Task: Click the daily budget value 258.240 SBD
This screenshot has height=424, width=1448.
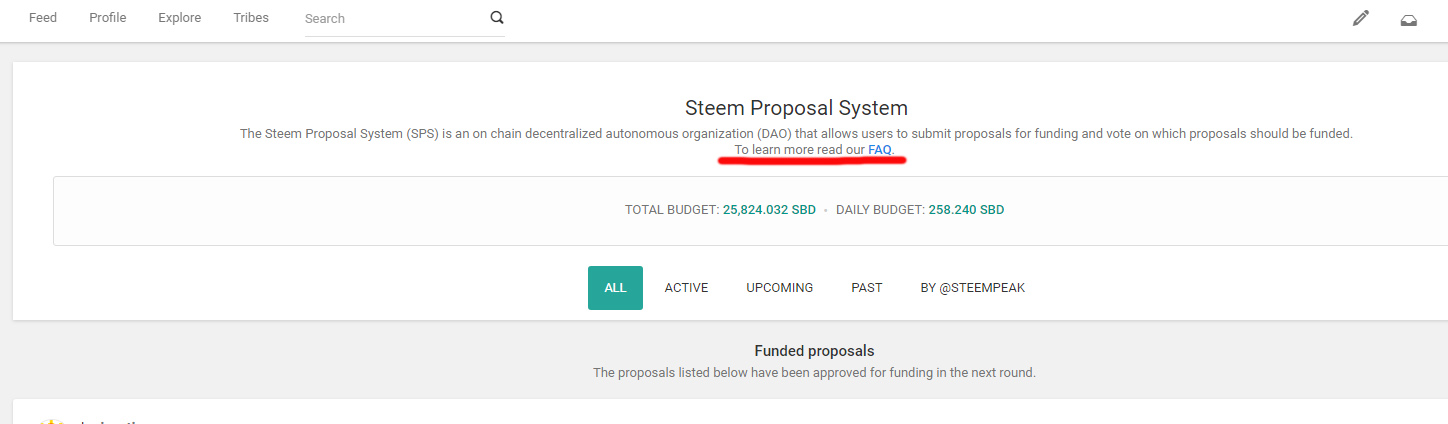Action: (x=966, y=210)
